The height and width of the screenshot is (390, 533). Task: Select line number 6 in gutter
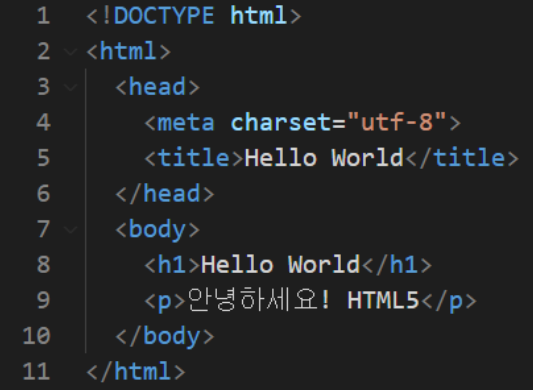pos(44,194)
